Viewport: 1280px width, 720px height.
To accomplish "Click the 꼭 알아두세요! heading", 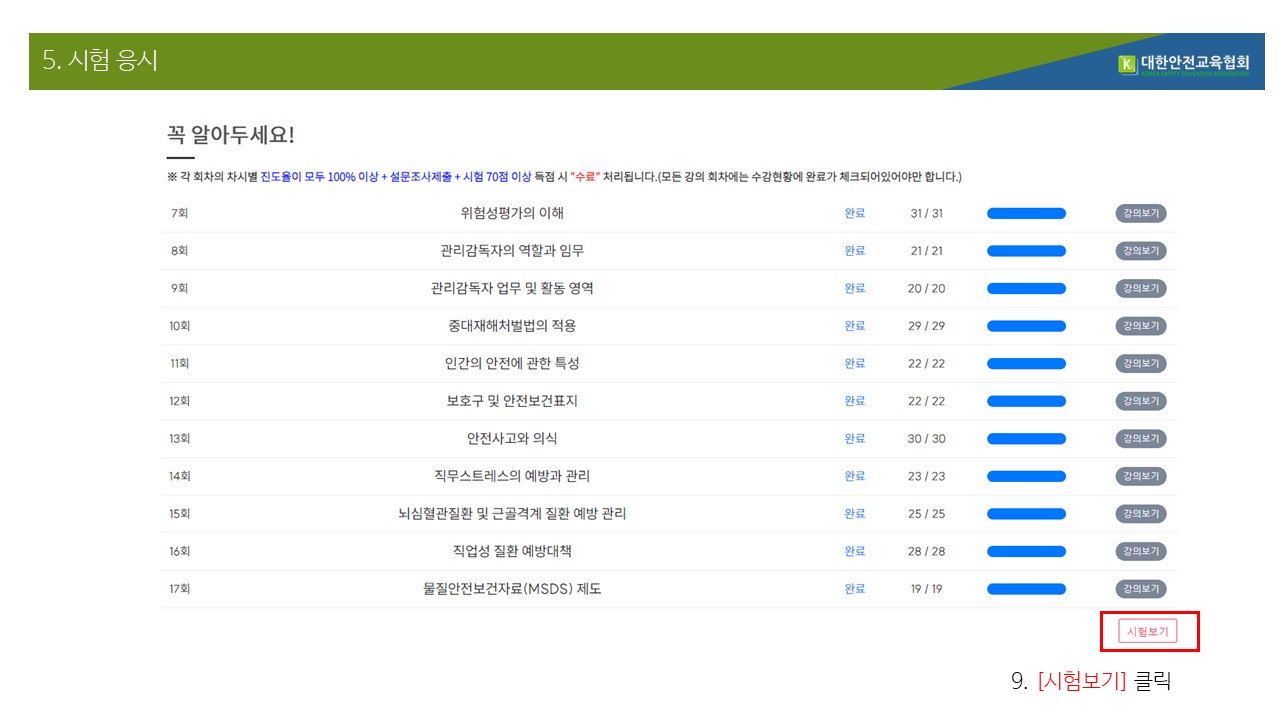I will point(231,135).
